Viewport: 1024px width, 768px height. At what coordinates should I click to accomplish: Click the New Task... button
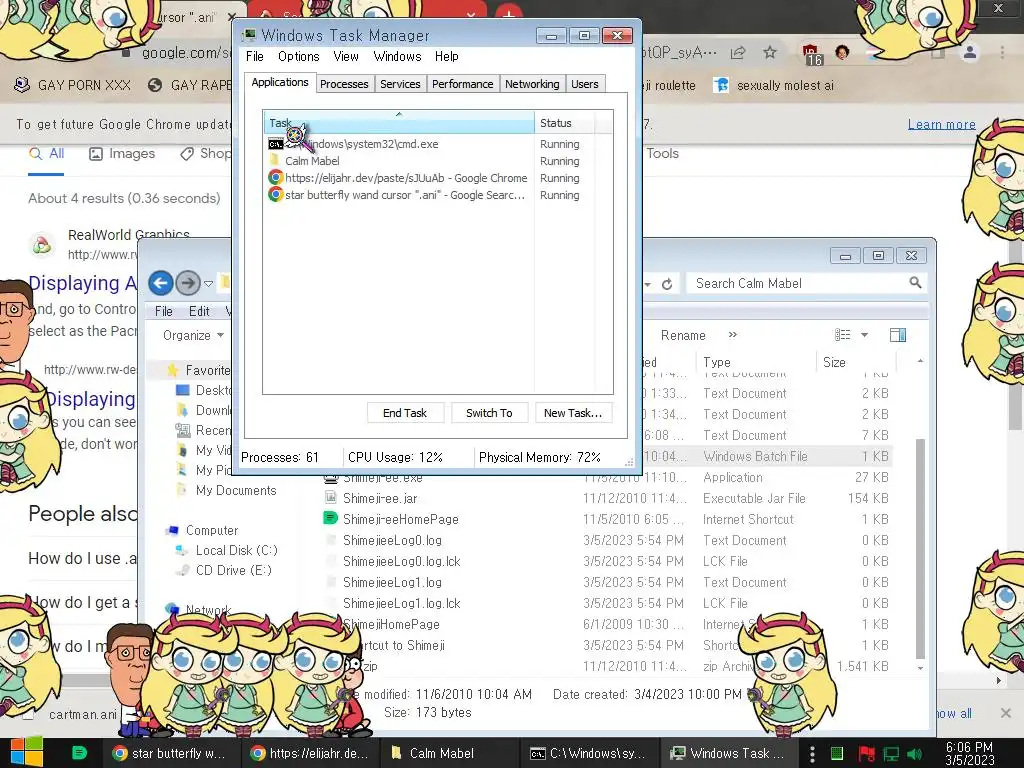(x=573, y=413)
